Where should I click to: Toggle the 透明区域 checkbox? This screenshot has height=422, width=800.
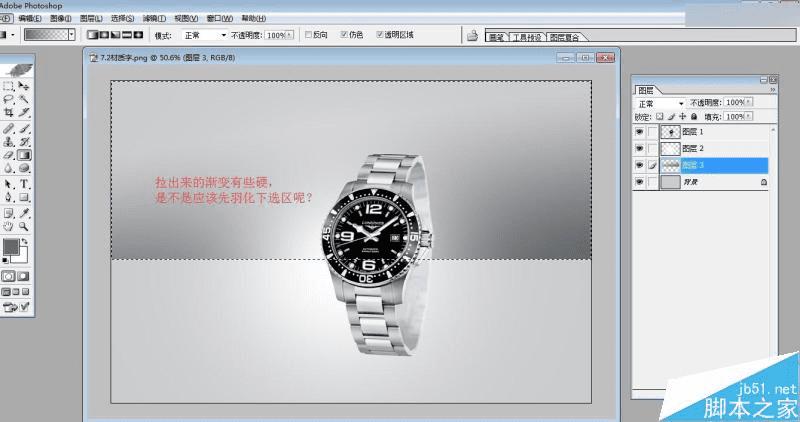[379, 35]
